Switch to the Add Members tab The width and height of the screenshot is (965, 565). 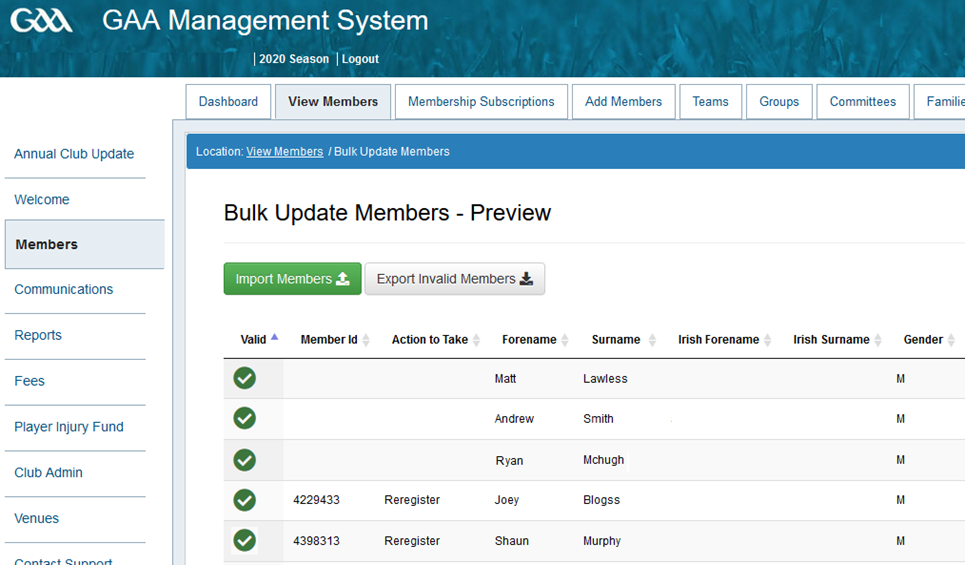(623, 102)
